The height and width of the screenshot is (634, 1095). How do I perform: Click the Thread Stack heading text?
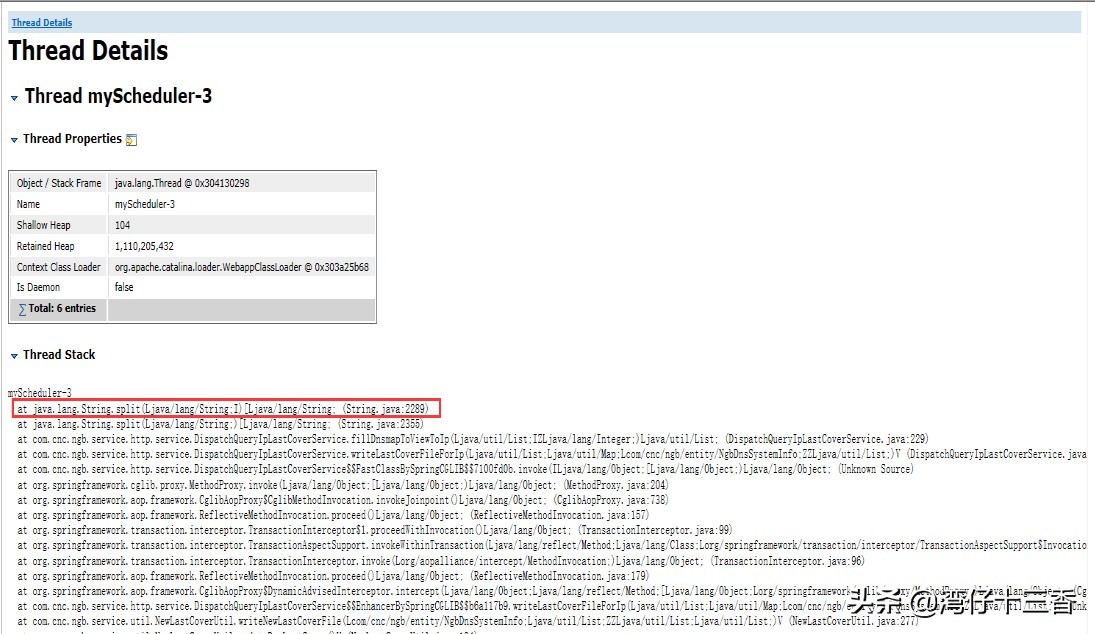59,355
